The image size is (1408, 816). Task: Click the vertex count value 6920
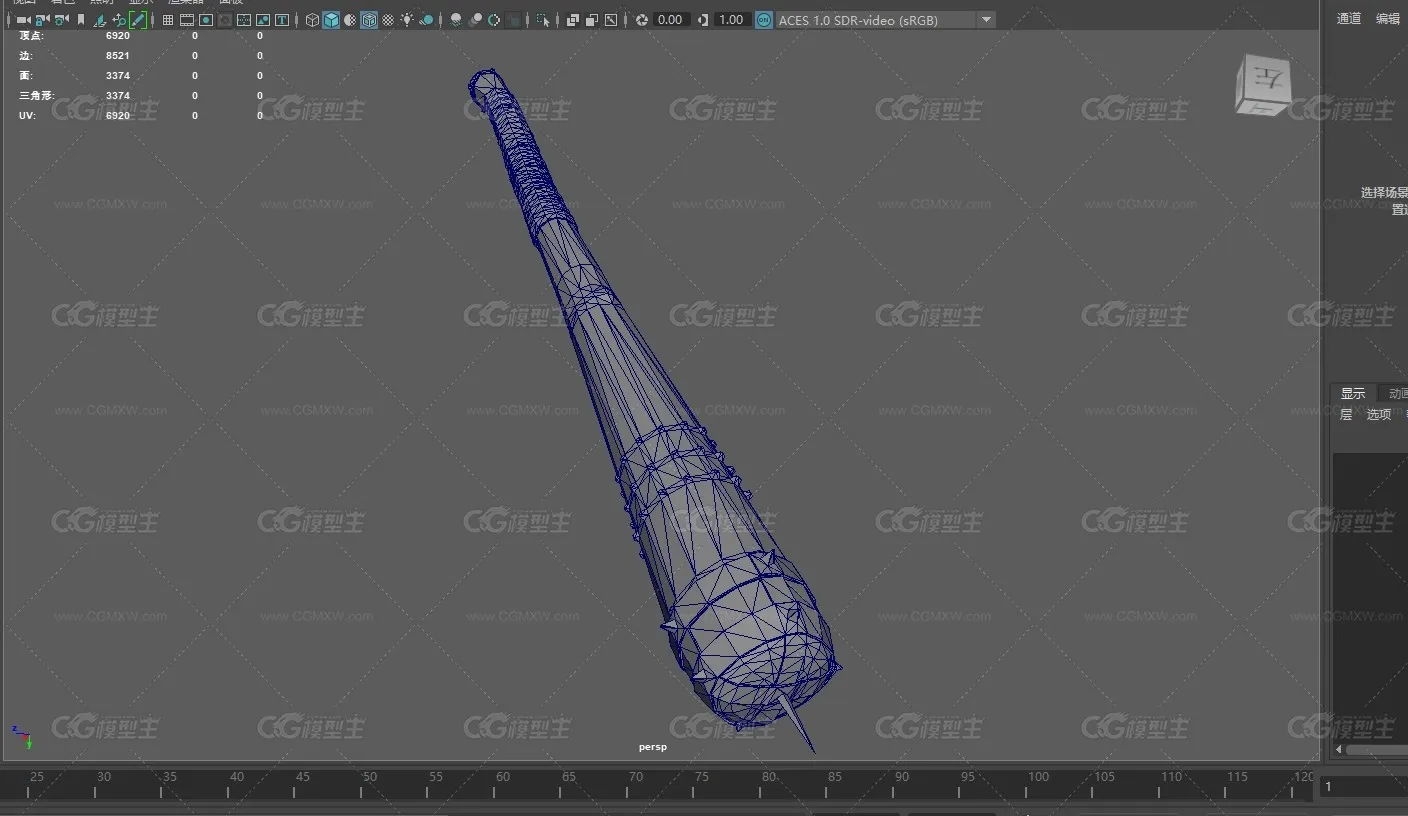tap(118, 36)
